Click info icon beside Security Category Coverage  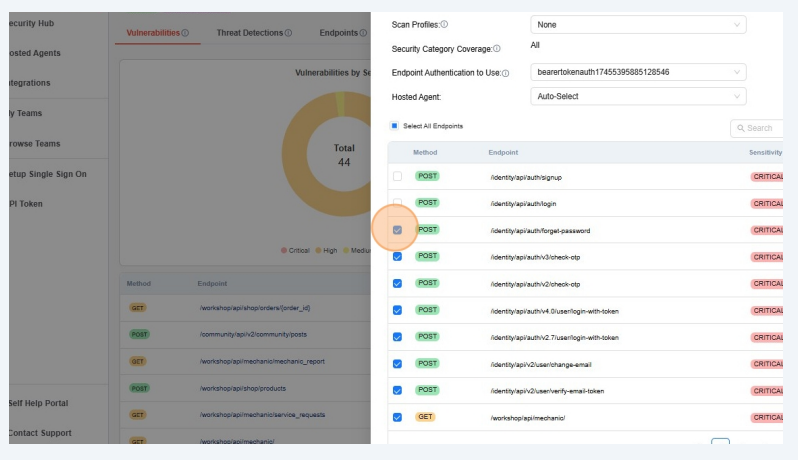(x=497, y=48)
